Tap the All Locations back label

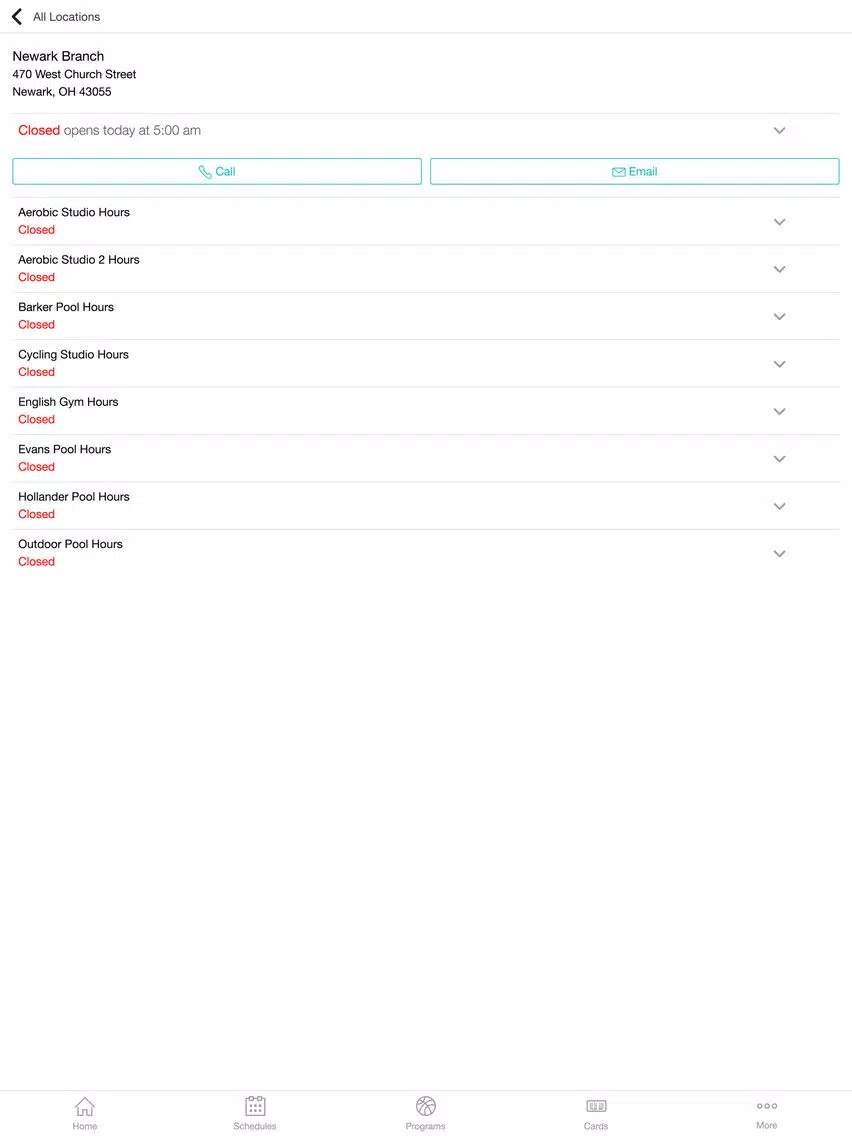pos(67,17)
